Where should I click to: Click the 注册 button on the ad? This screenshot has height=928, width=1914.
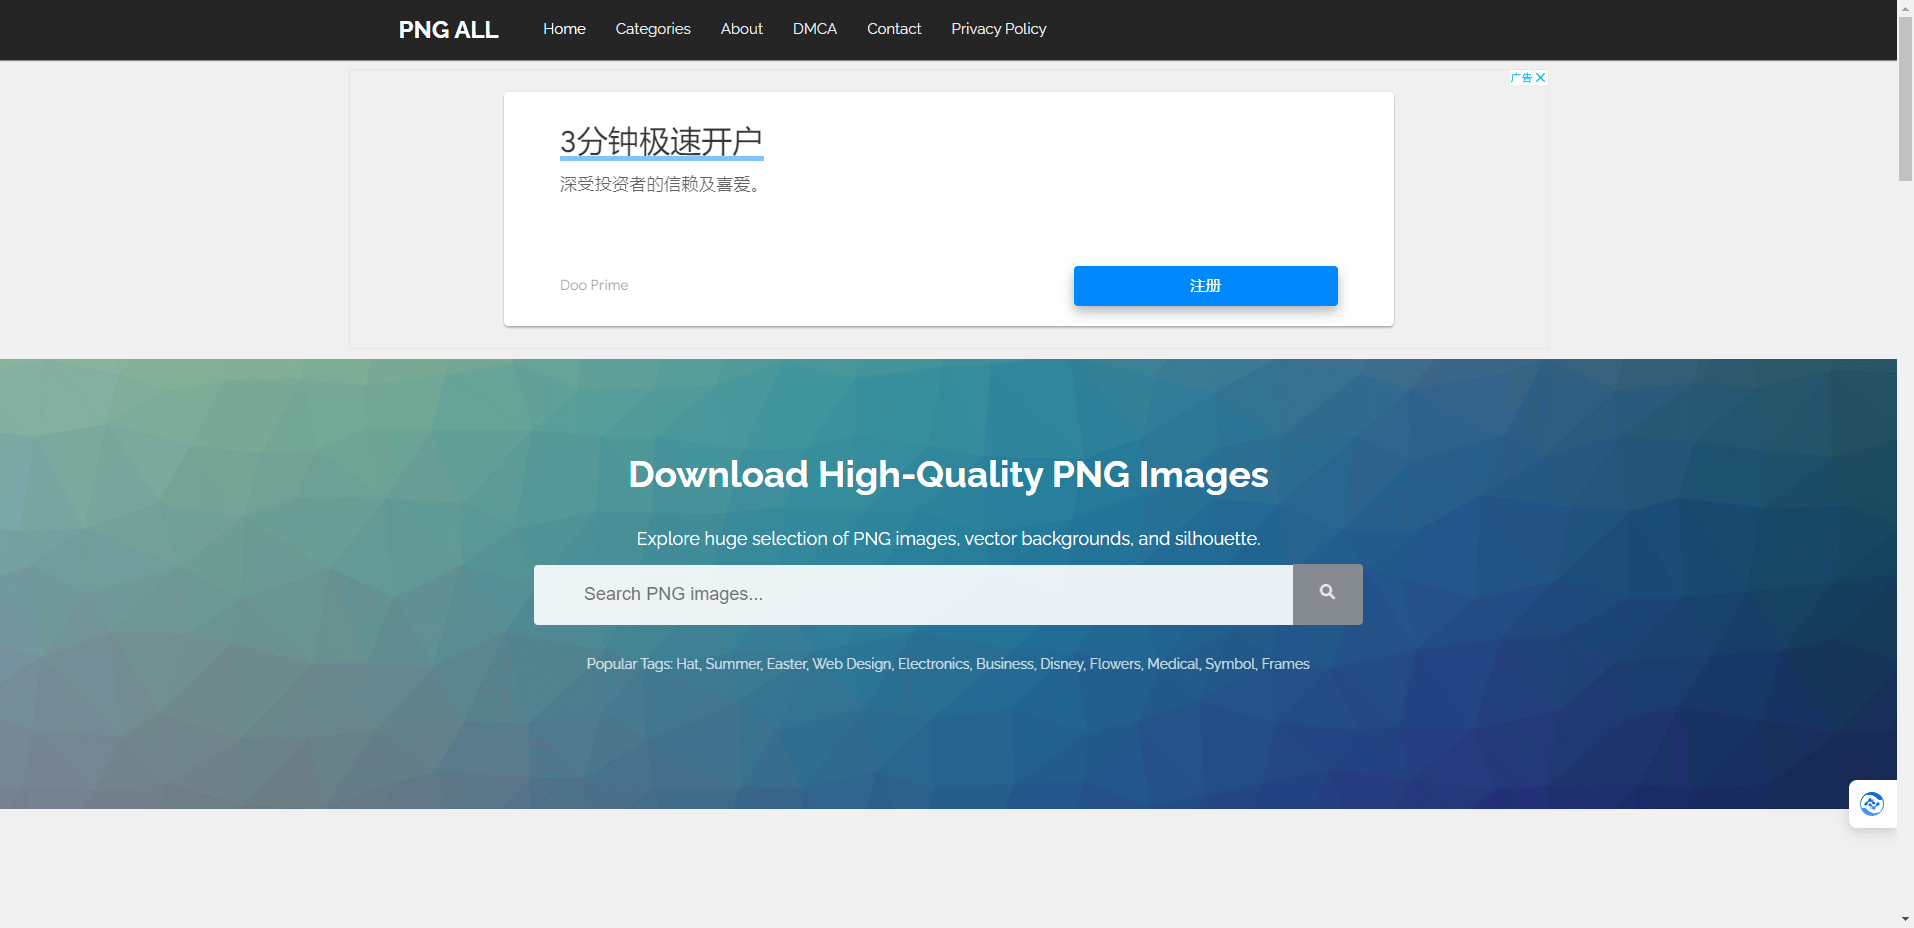pyautogui.click(x=1205, y=285)
